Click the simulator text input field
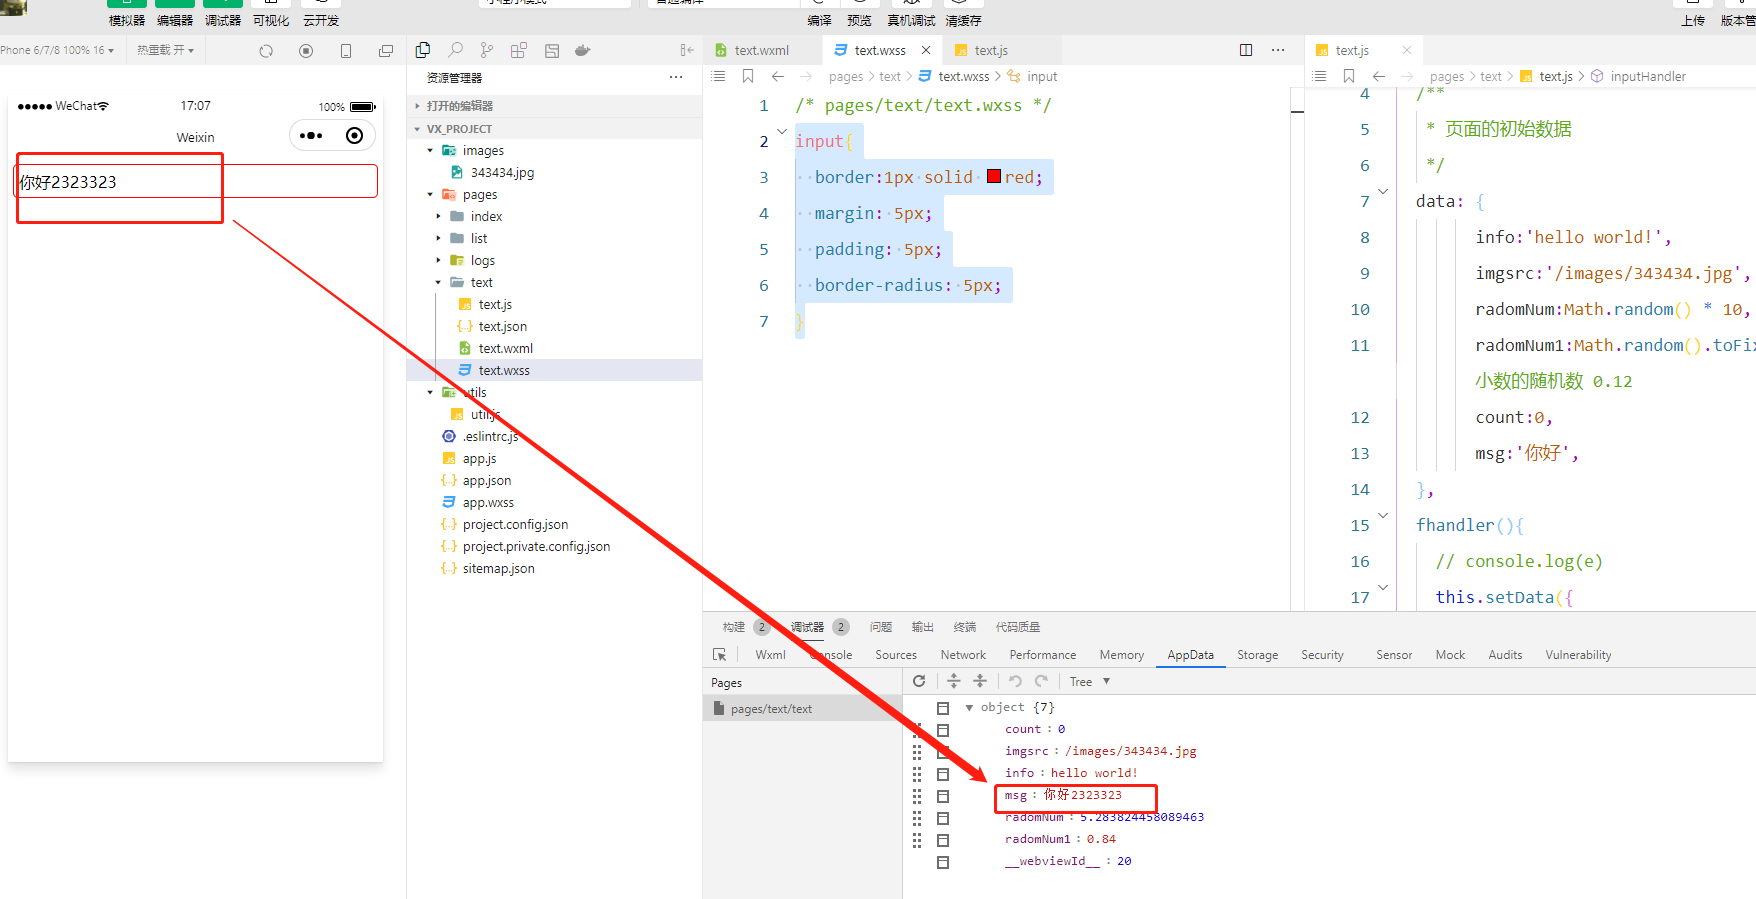1756x899 pixels. pyautogui.click(x=196, y=182)
